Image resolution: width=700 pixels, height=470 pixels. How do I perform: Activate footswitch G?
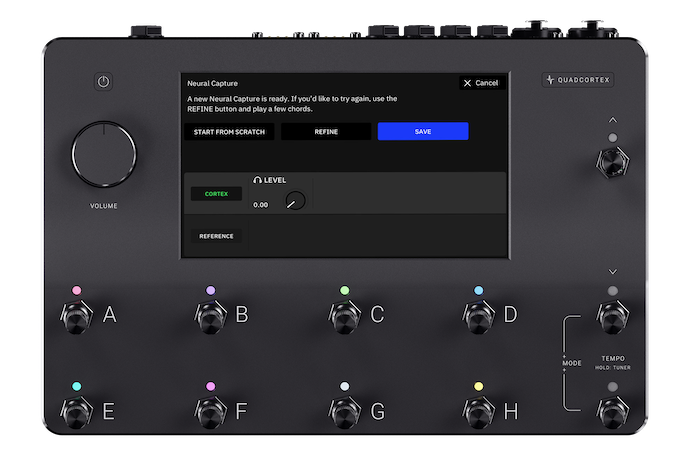tap(344, 412)
